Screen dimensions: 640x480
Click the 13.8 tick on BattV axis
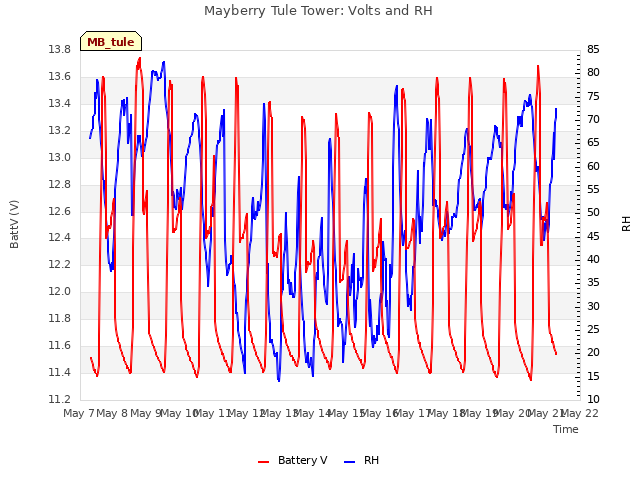[x=59, y=49]
